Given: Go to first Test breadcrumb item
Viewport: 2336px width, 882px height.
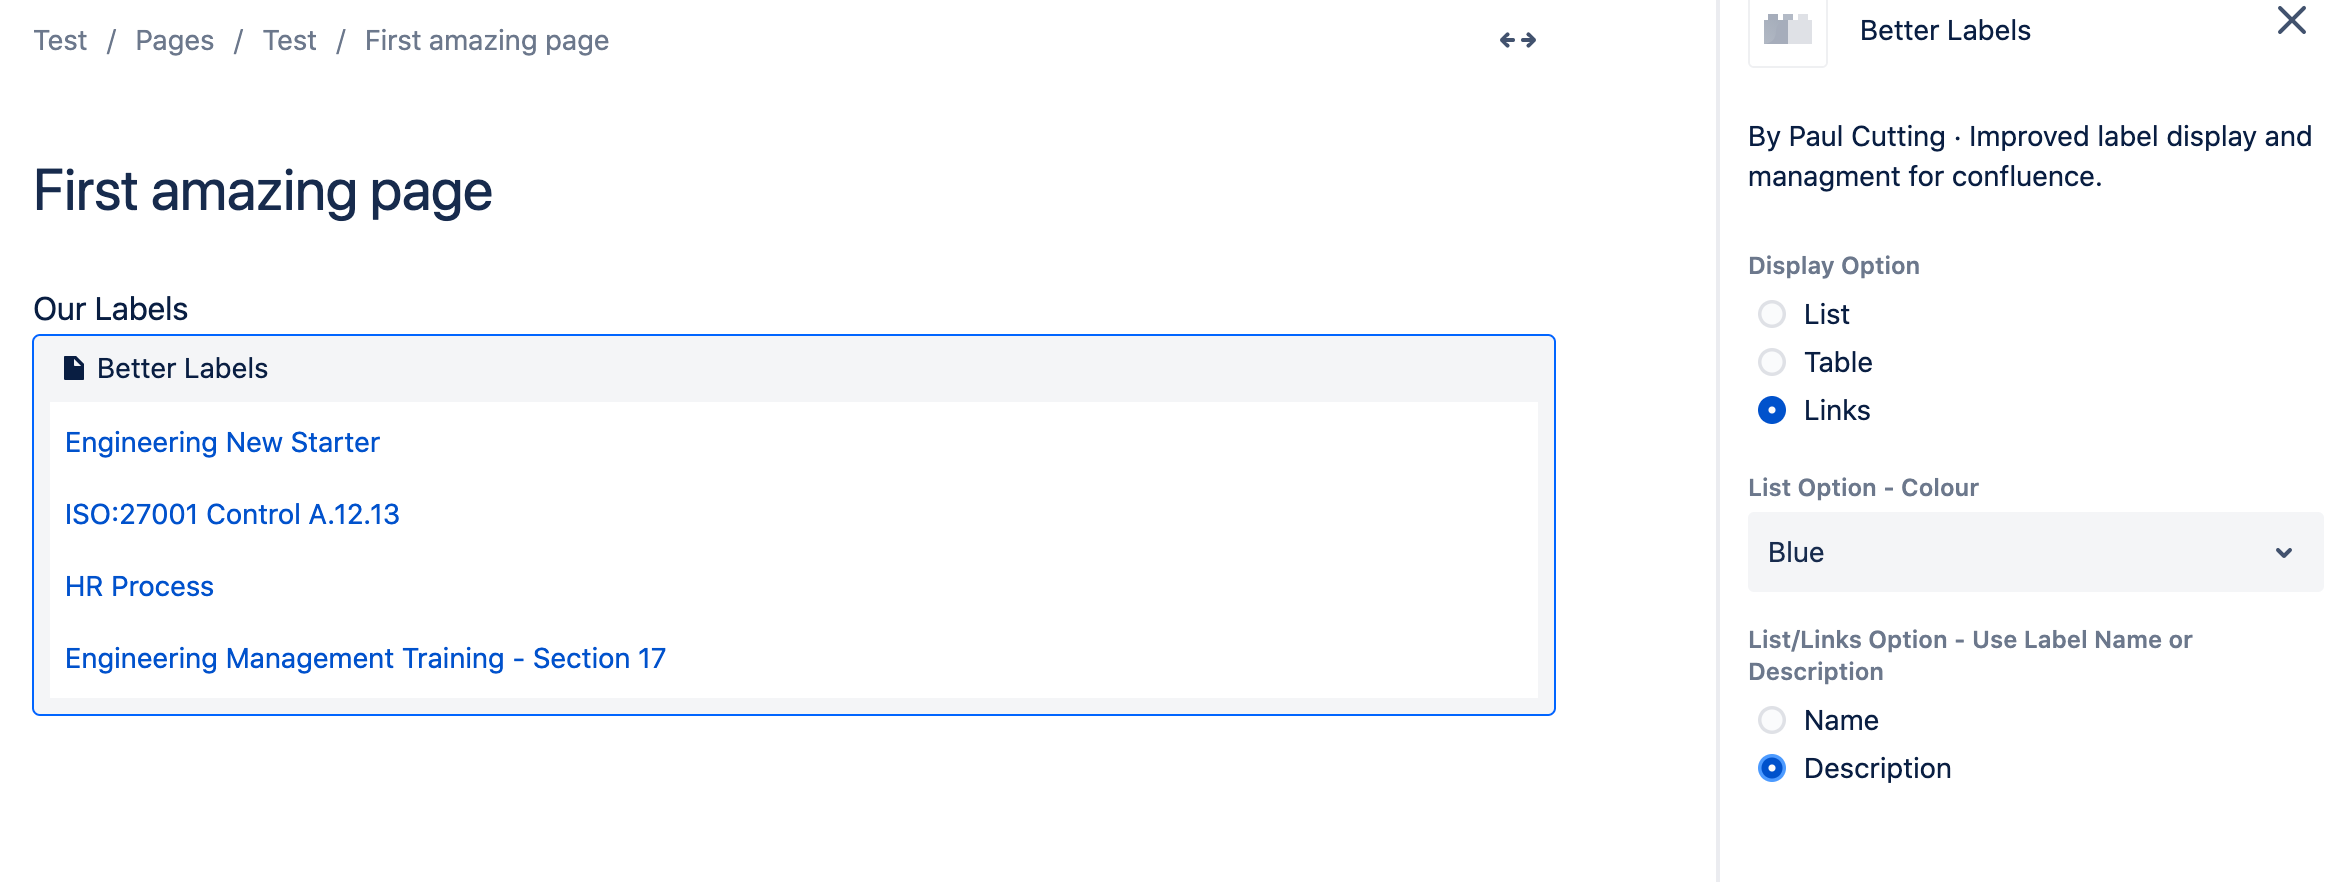Looking at the screenshot, I should coord(60,40).
